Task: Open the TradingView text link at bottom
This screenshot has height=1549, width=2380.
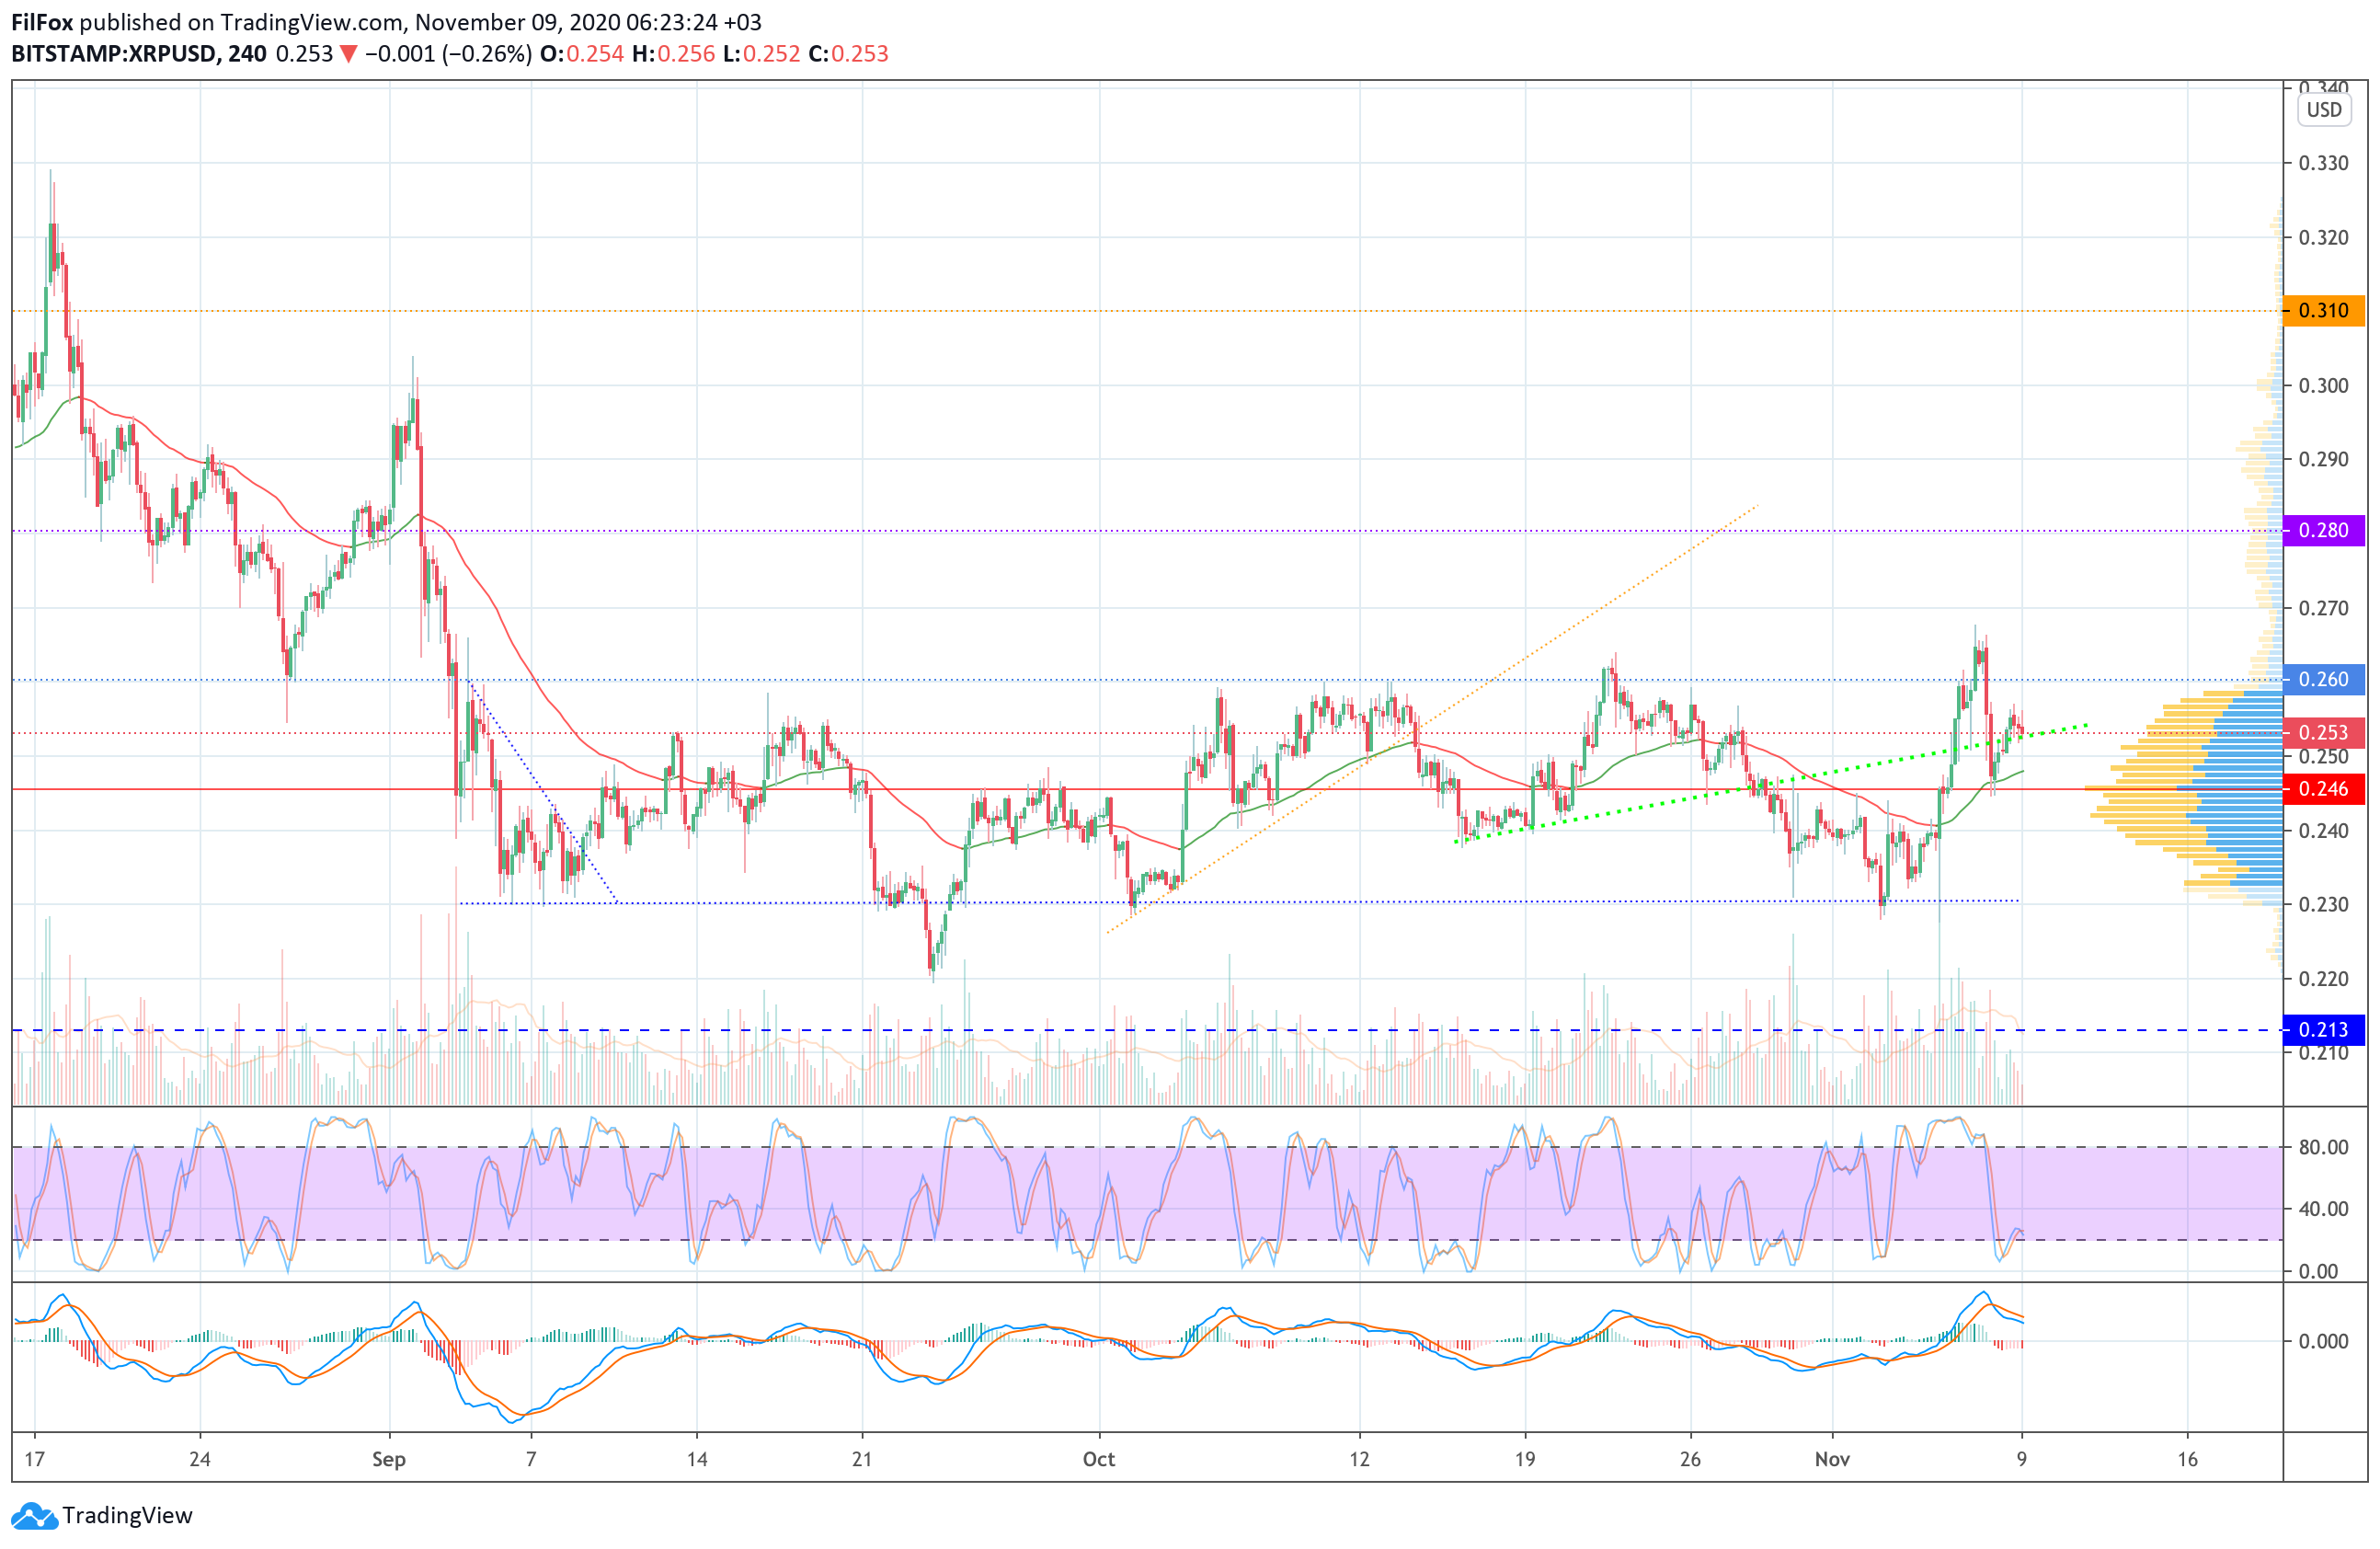Action: [x=127, y=1516]
